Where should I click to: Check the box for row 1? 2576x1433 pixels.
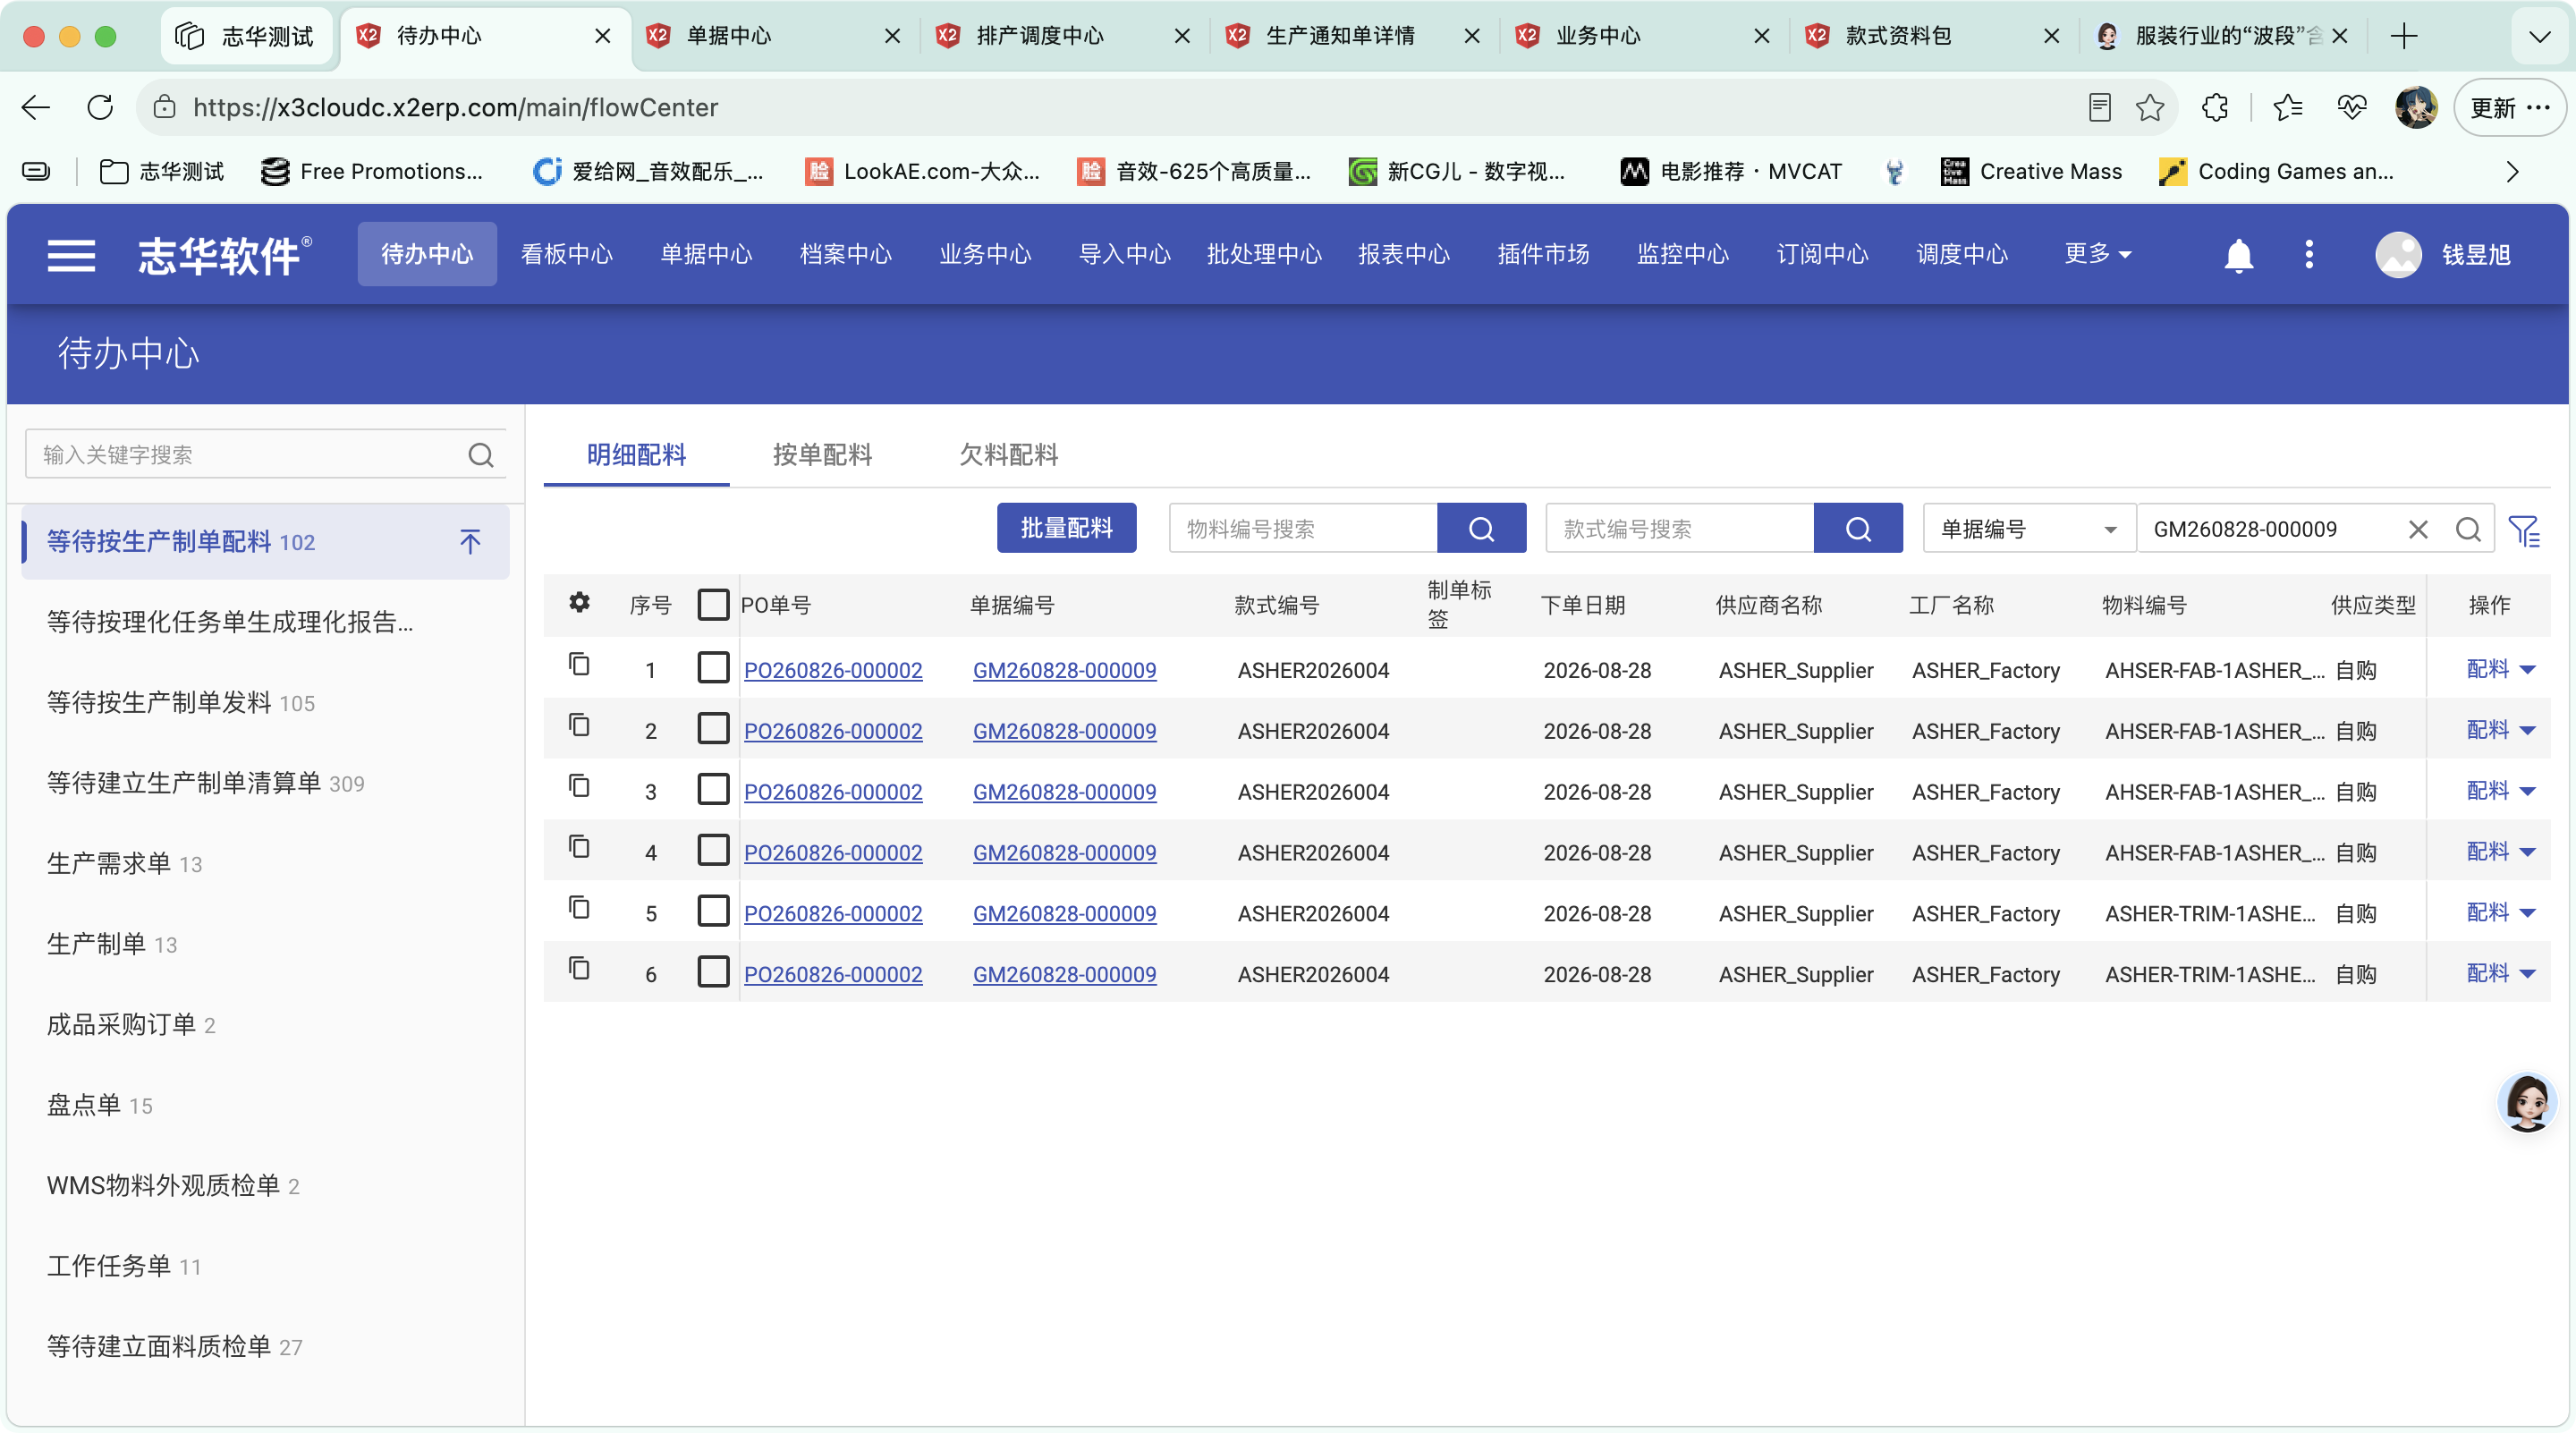[x=713, y=668]
